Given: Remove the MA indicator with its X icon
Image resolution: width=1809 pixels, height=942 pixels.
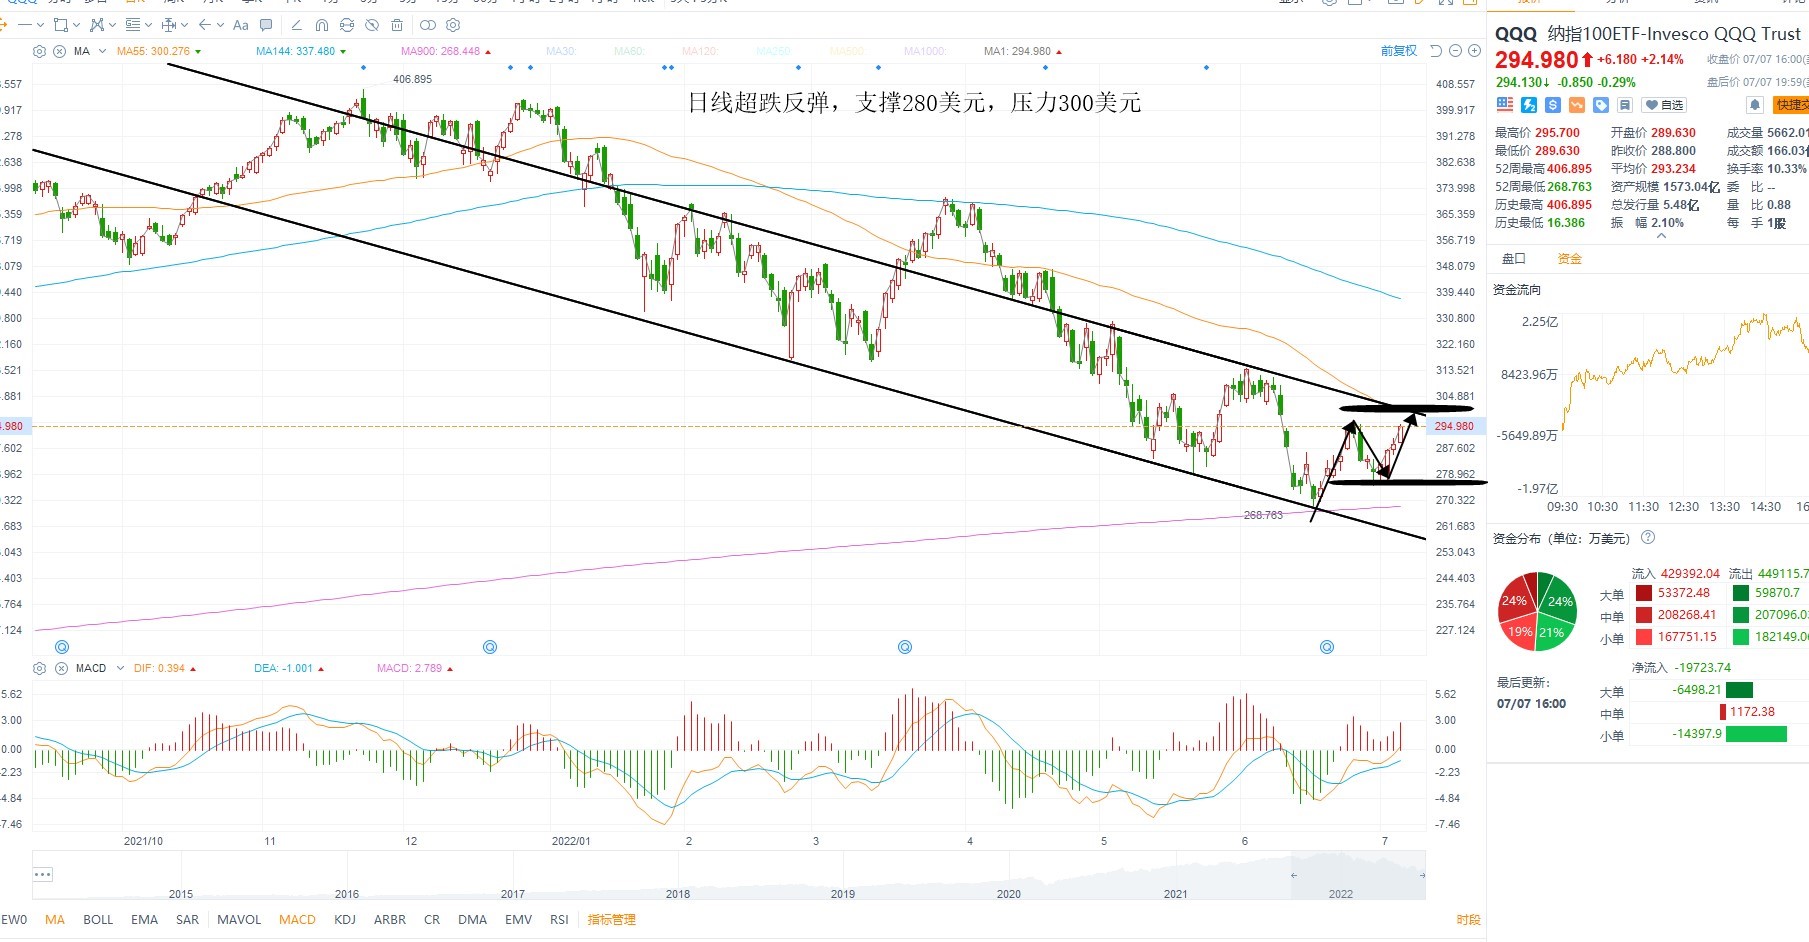Looking at the screenshot, I should click(x=60, y=51).
